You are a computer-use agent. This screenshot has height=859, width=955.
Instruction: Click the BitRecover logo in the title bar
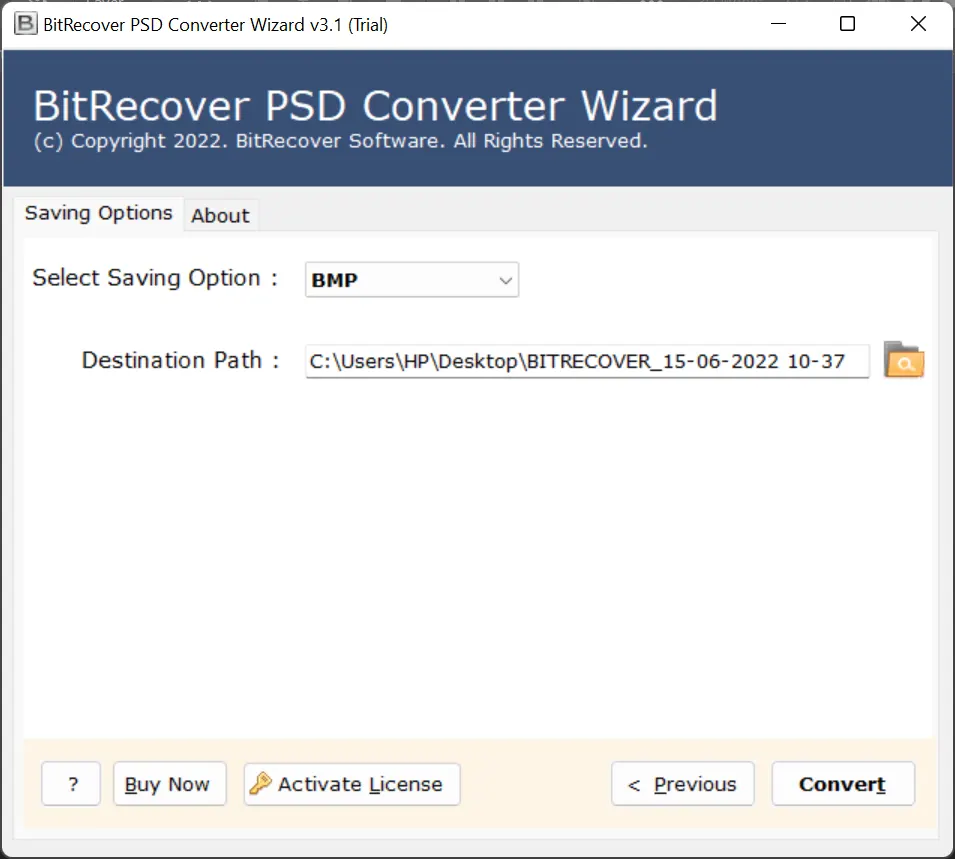point(24,22)
